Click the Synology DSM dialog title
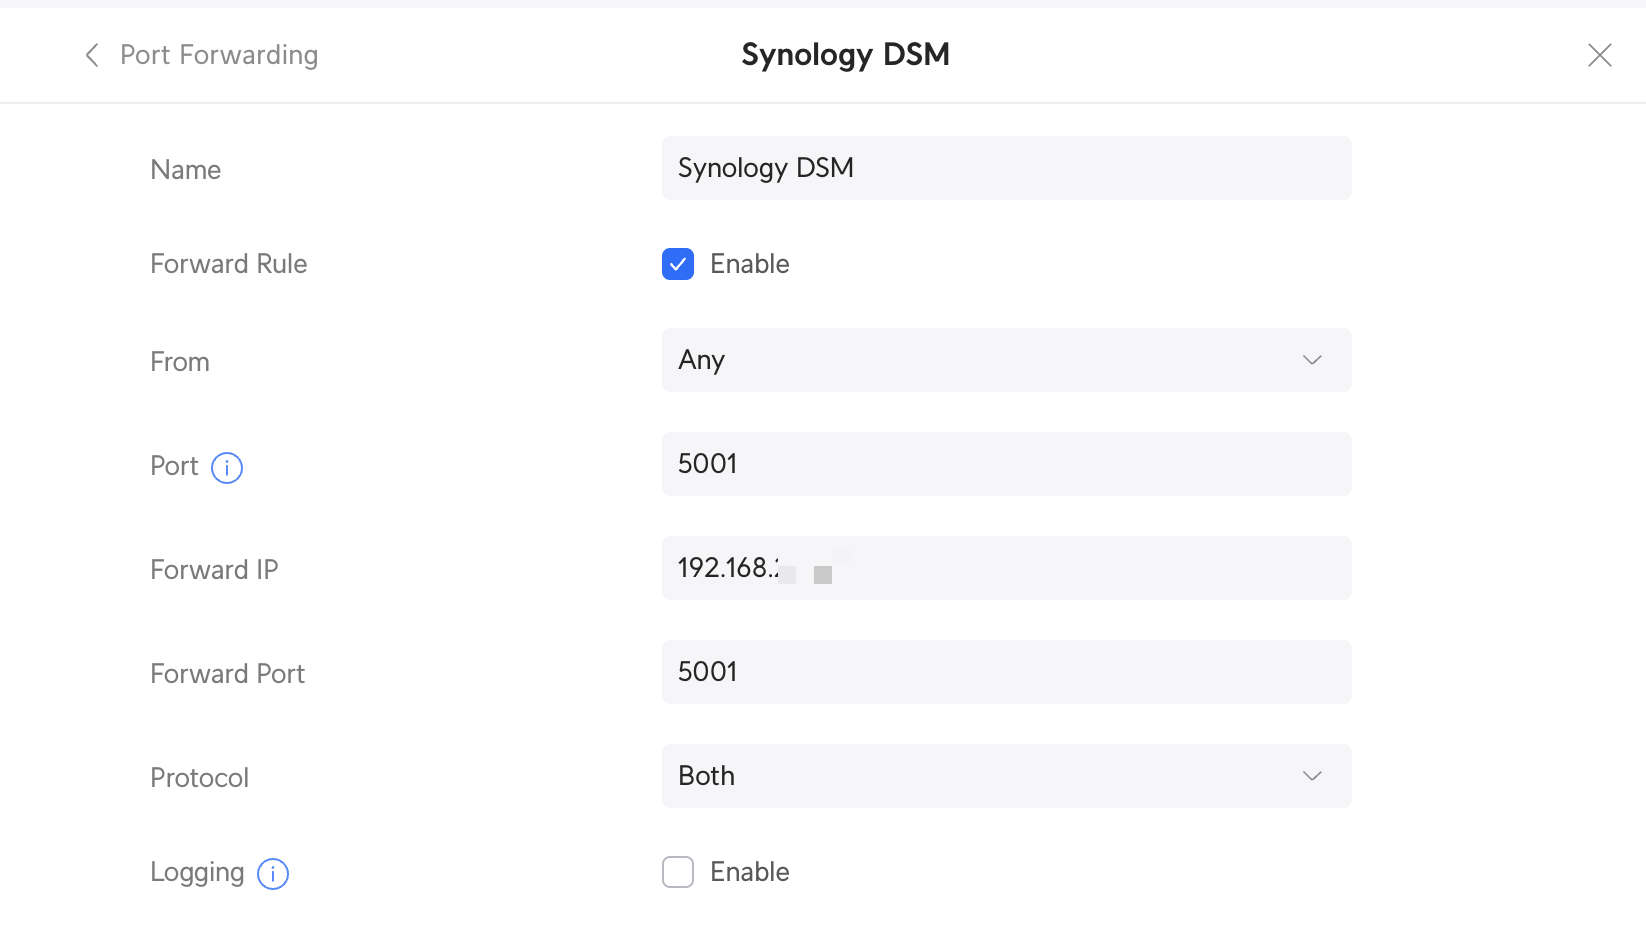This screenshot has width=1646, height=948. 845,55
